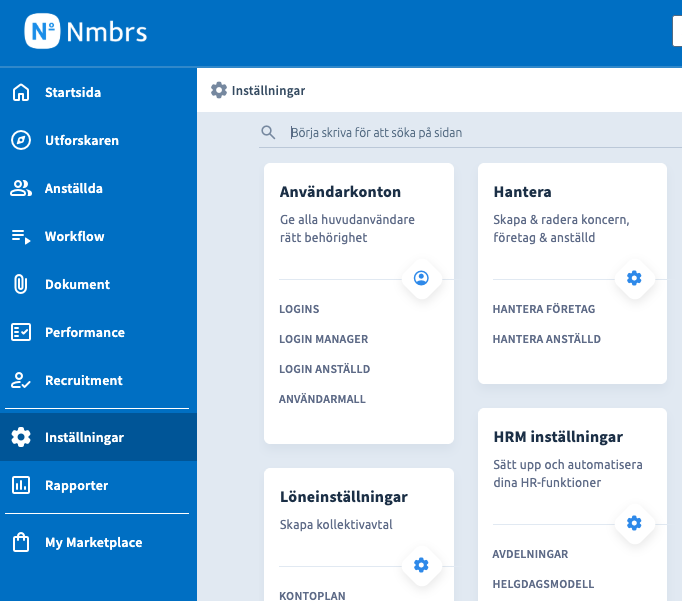Image resolution: width=682 pixels, height=601 pixels.
Task: Click the Dokument paperclip icon
Action: (x=20, y=284)
